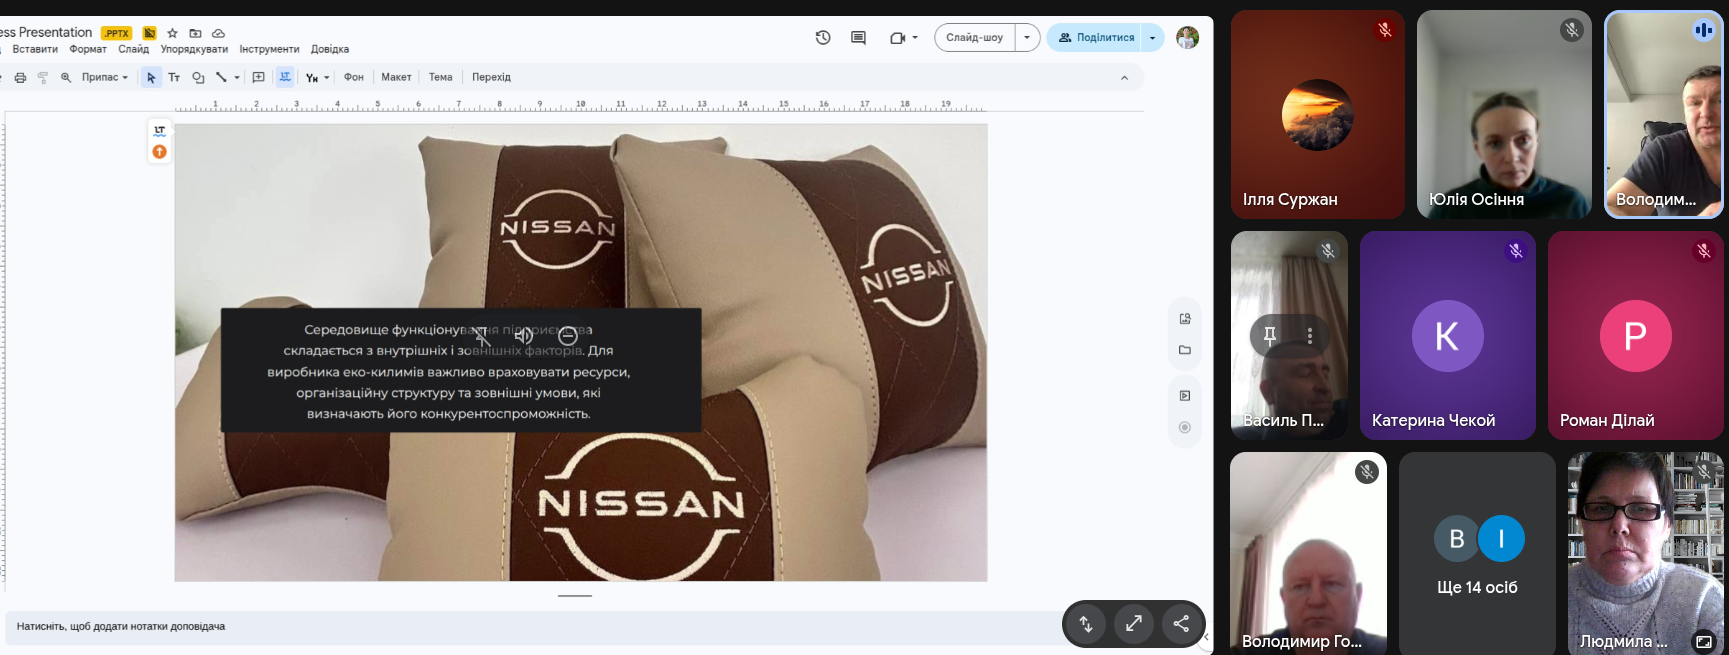The image size is (1729, 655).
Task: Toggle the cursor select tool
Action: [x=151, y=77]
